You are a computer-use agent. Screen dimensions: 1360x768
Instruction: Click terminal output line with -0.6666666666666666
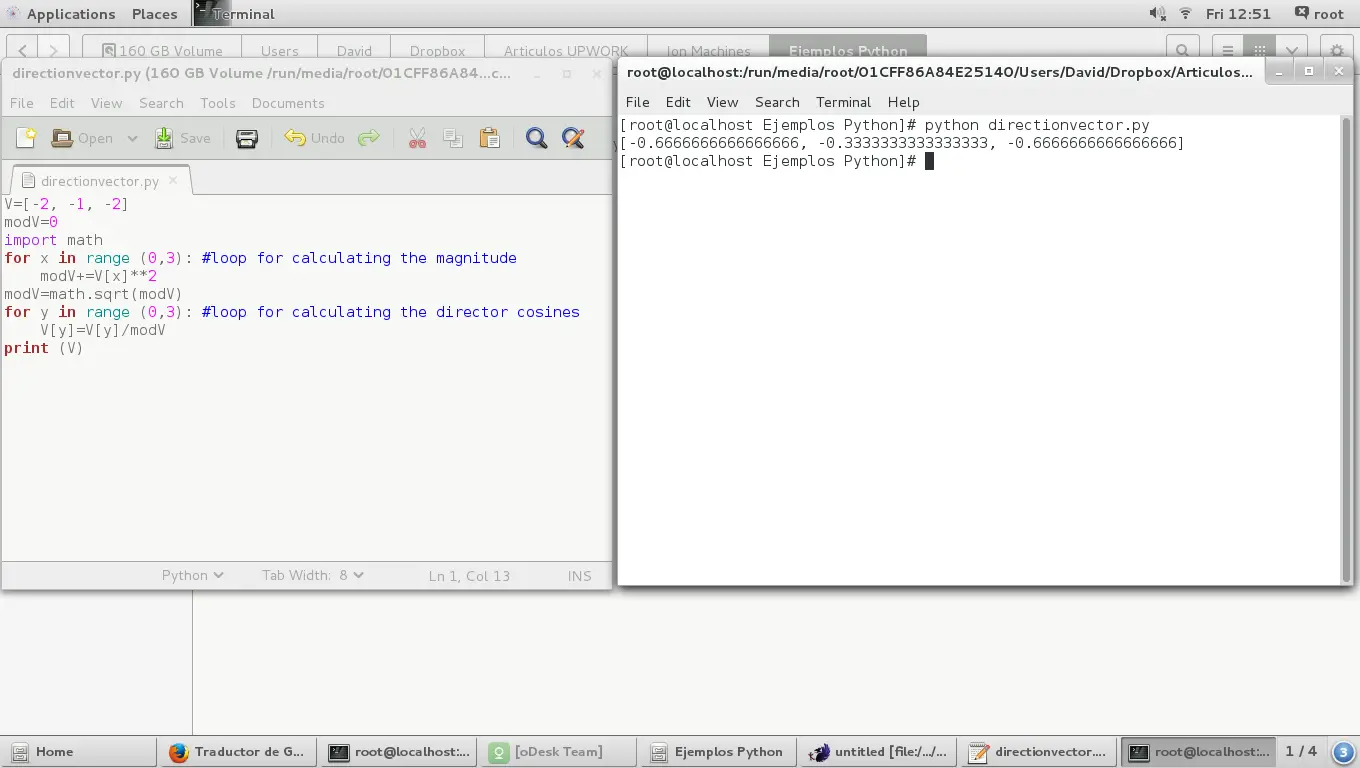902,143
